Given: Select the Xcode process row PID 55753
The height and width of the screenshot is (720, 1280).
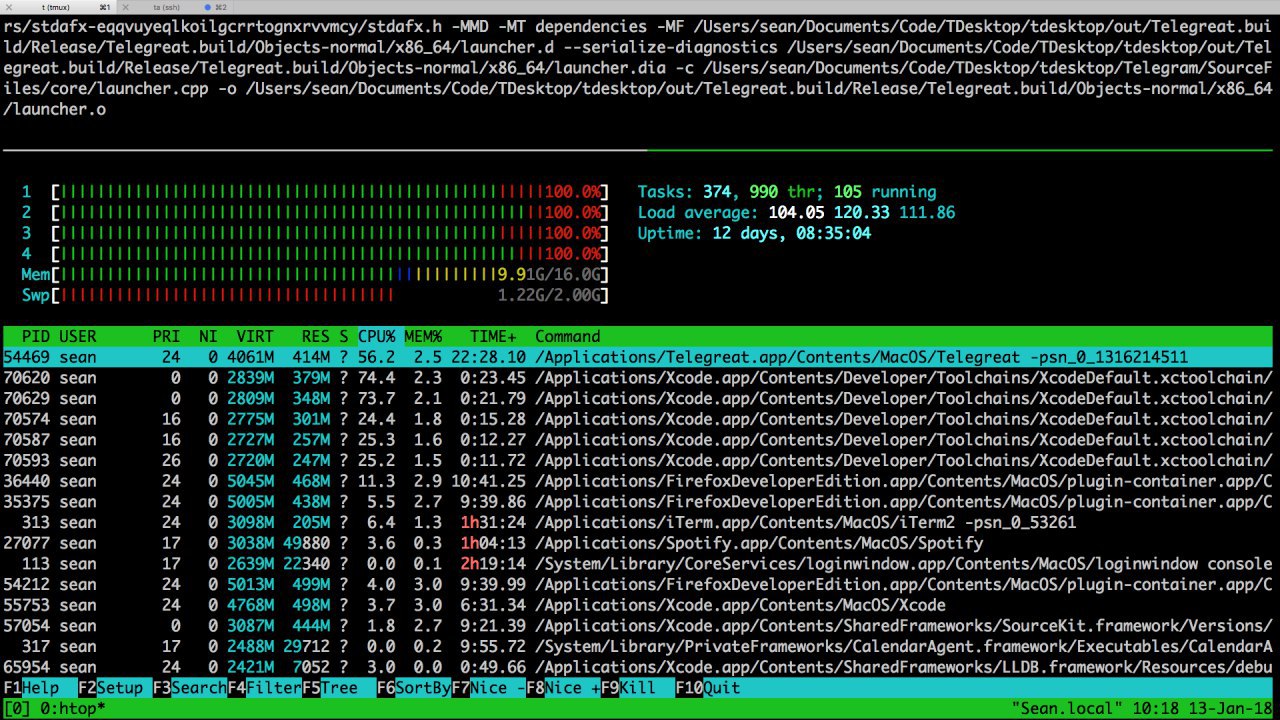Looking at the screenshot, I should point(638,605).
